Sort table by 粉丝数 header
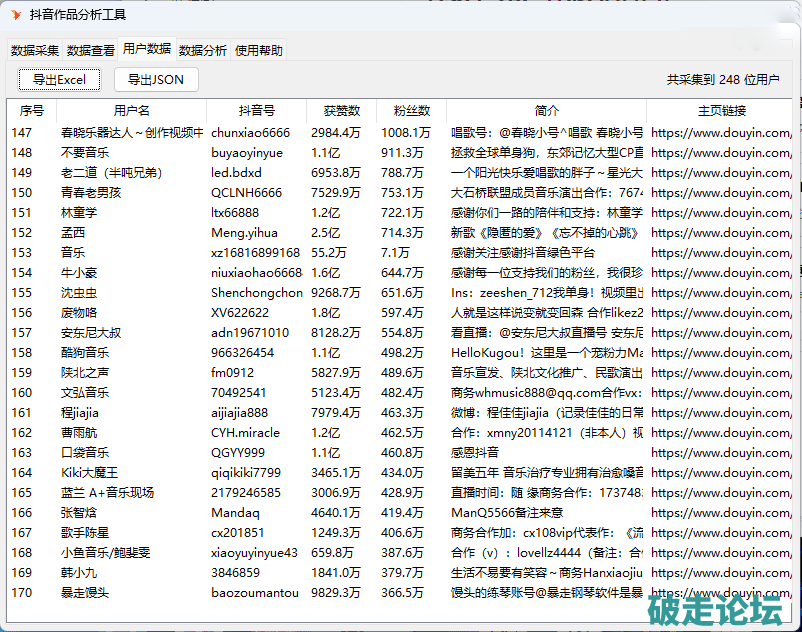Screen dimensions: 802x632 point(412,111)
